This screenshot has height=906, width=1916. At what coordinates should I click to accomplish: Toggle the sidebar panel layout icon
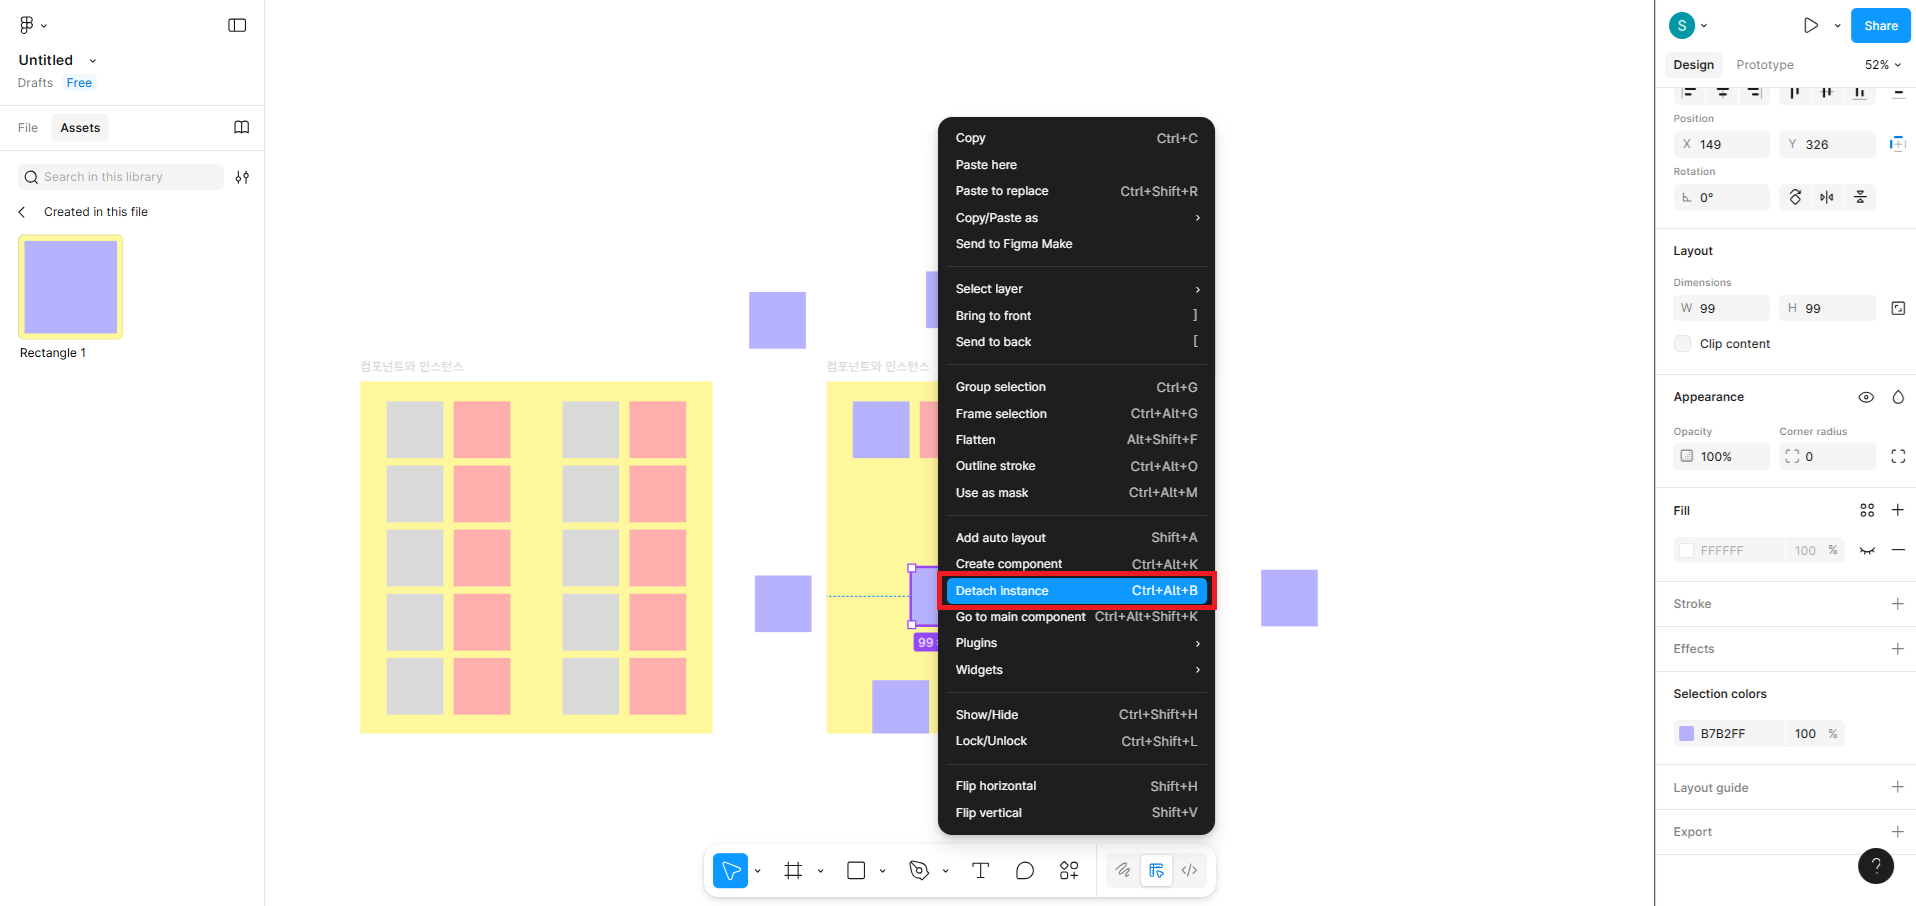tap(237, 25)
